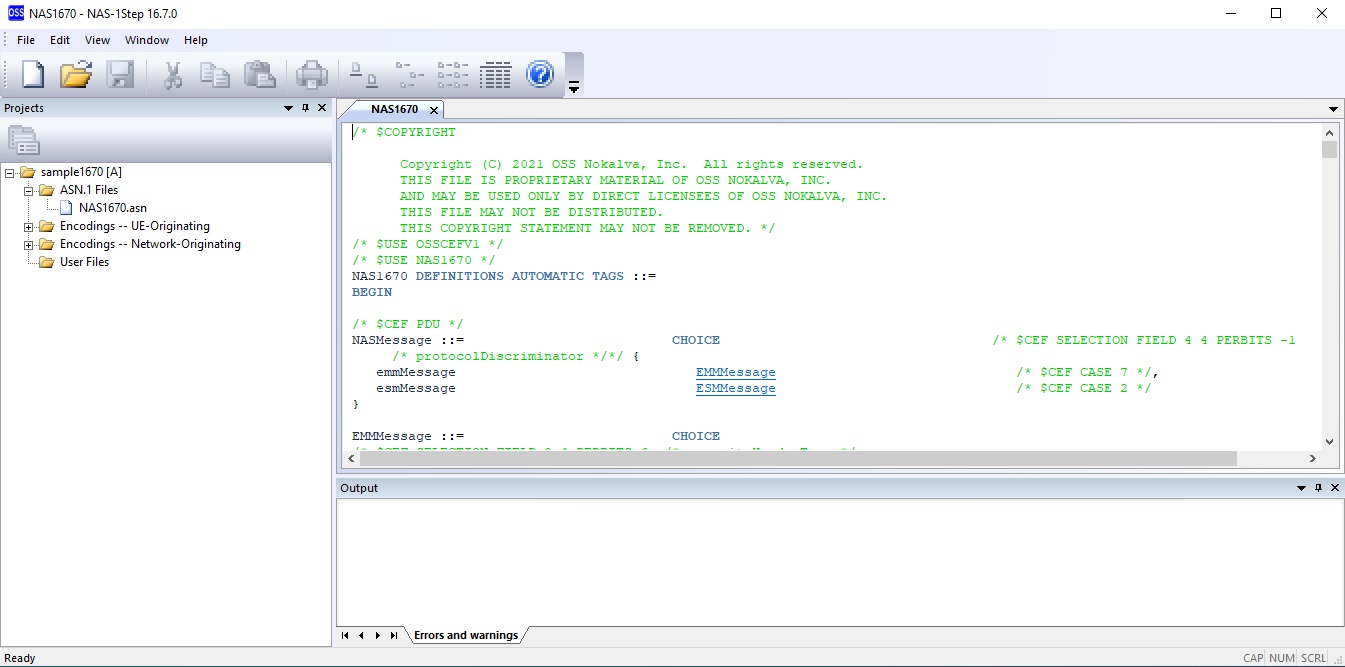Collapse the sample1670 project tree
1345x667 pixels.
pyautogui.click(x=9, y=171)
